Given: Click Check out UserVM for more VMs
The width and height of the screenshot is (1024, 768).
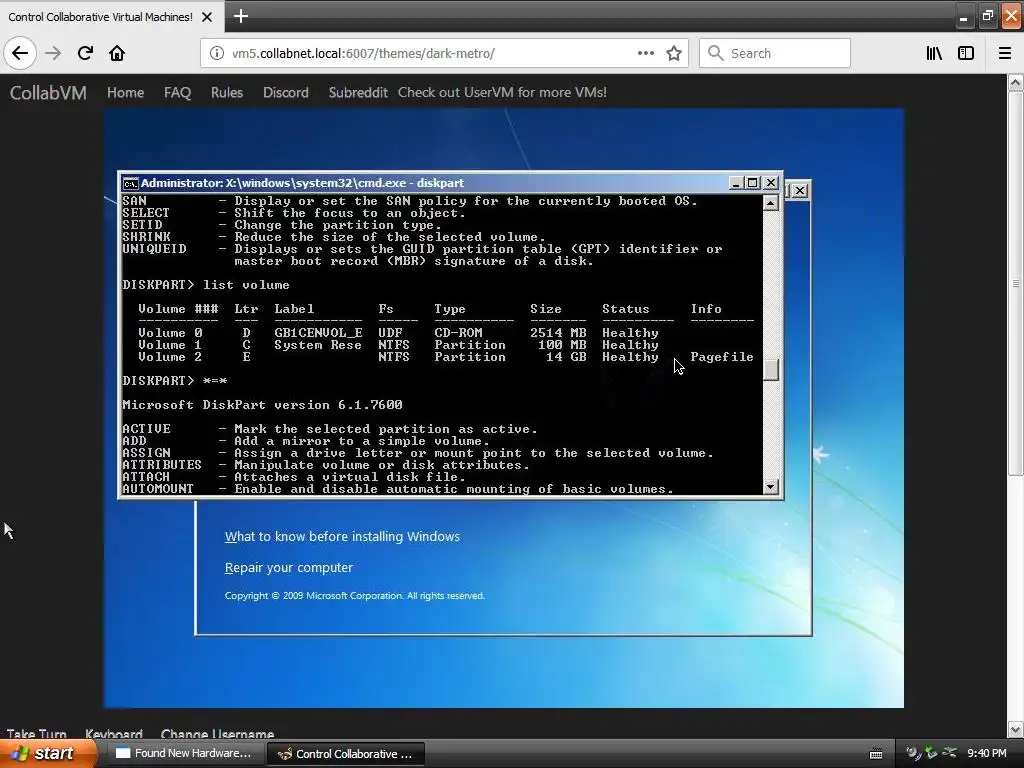Looking at the screenshot, I should (x=502, y=92).
